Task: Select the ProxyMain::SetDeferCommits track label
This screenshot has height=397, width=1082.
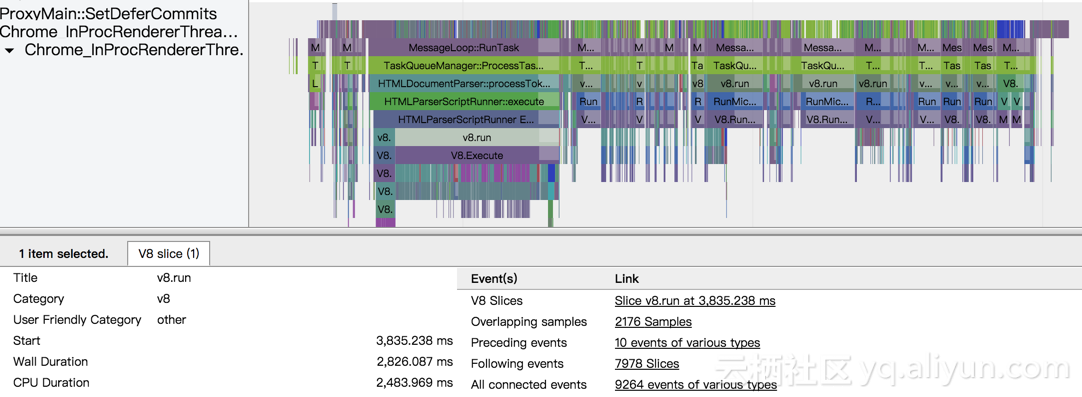Action: [108, 14]
